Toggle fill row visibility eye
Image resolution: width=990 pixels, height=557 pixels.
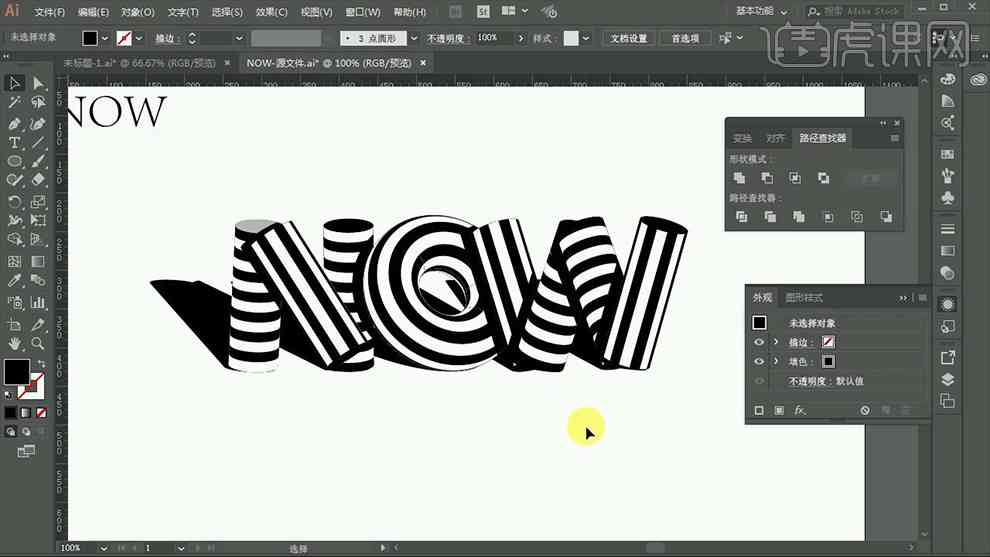759,362
